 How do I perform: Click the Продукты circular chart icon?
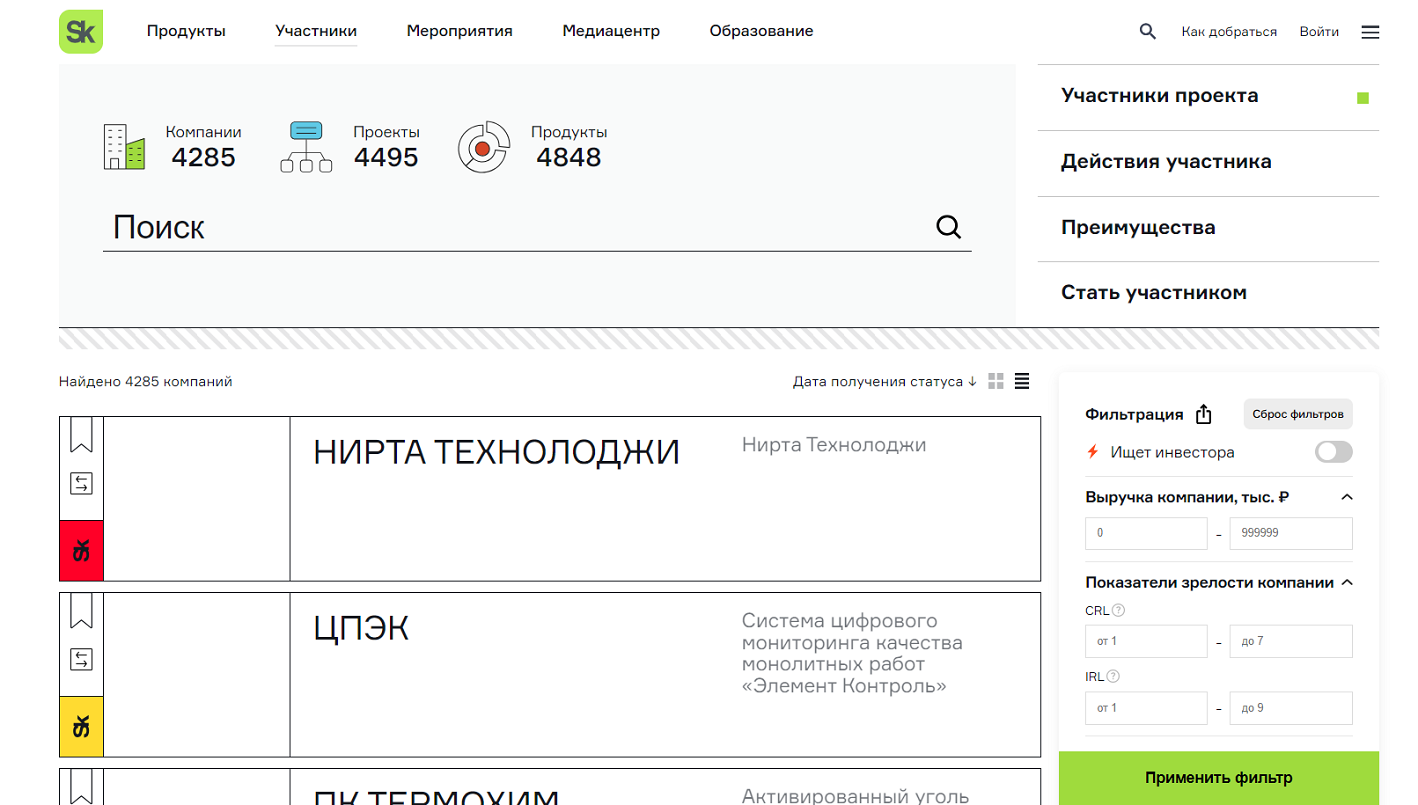(x=483, y=147)
